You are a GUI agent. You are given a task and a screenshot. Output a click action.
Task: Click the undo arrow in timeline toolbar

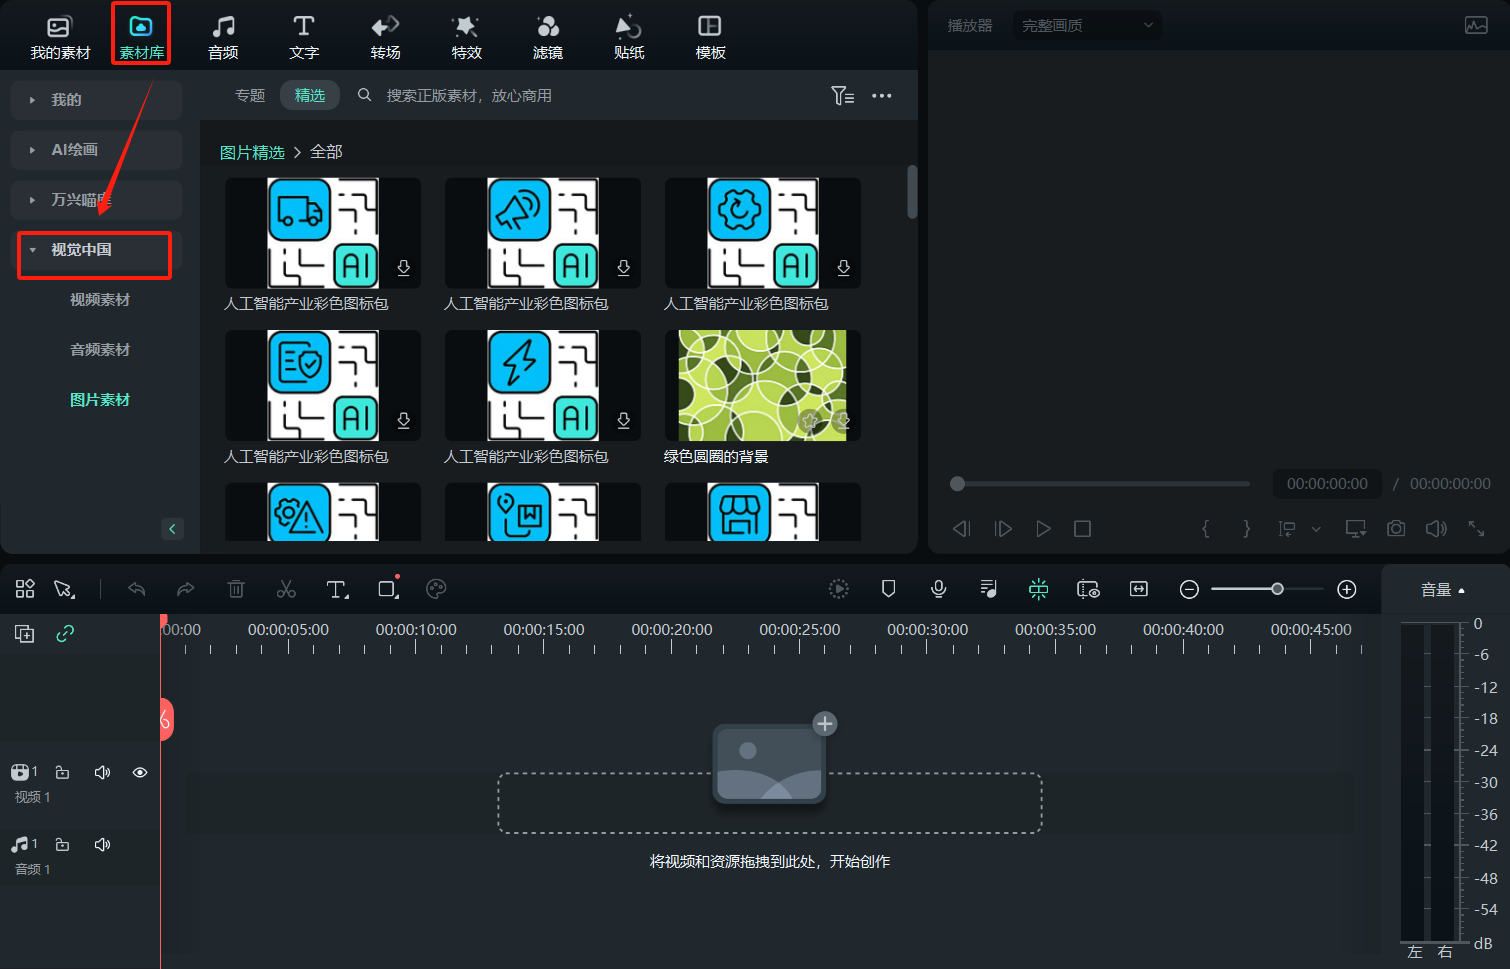click(x=137, y=589)
